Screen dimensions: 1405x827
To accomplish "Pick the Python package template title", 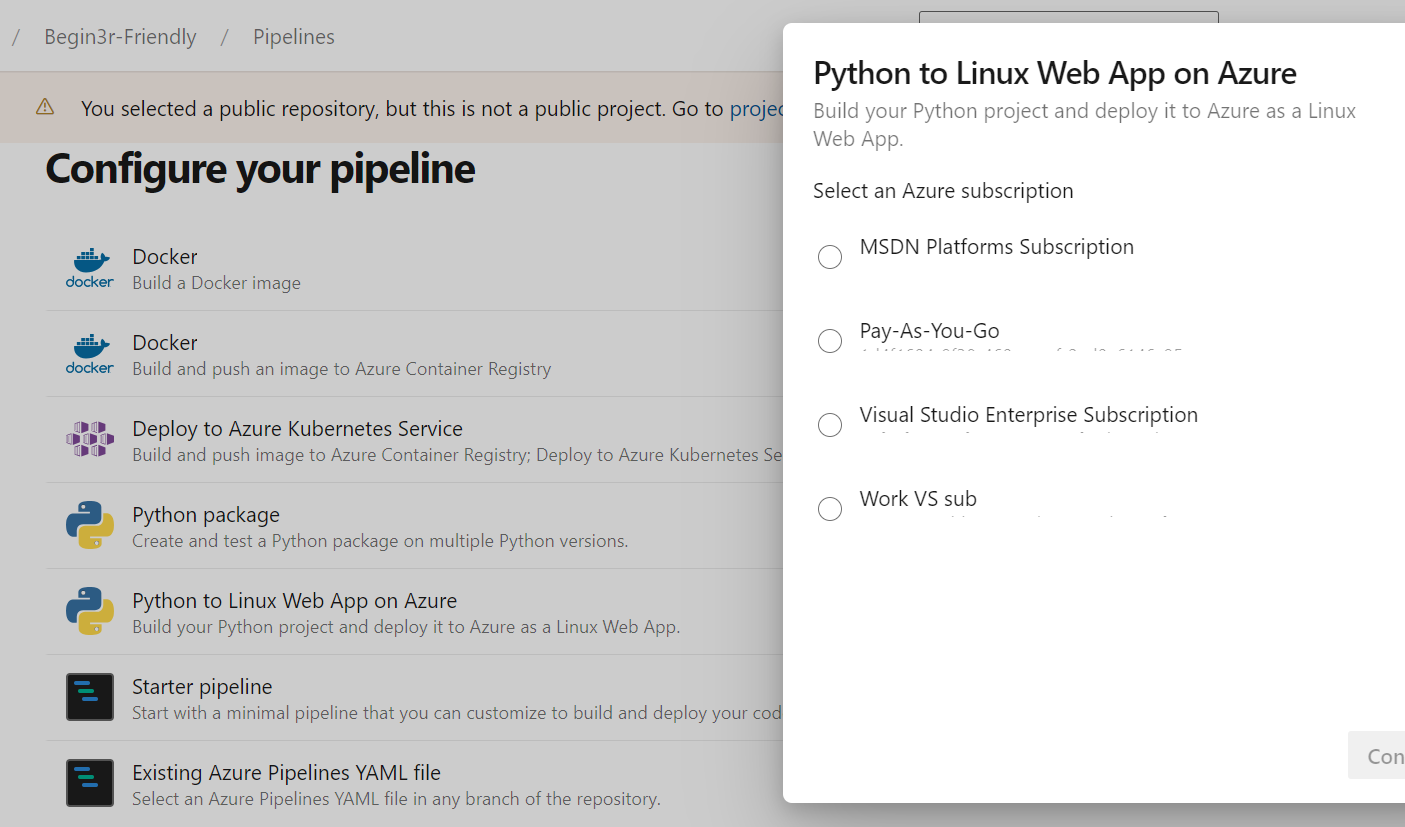I will coord(206,515).
